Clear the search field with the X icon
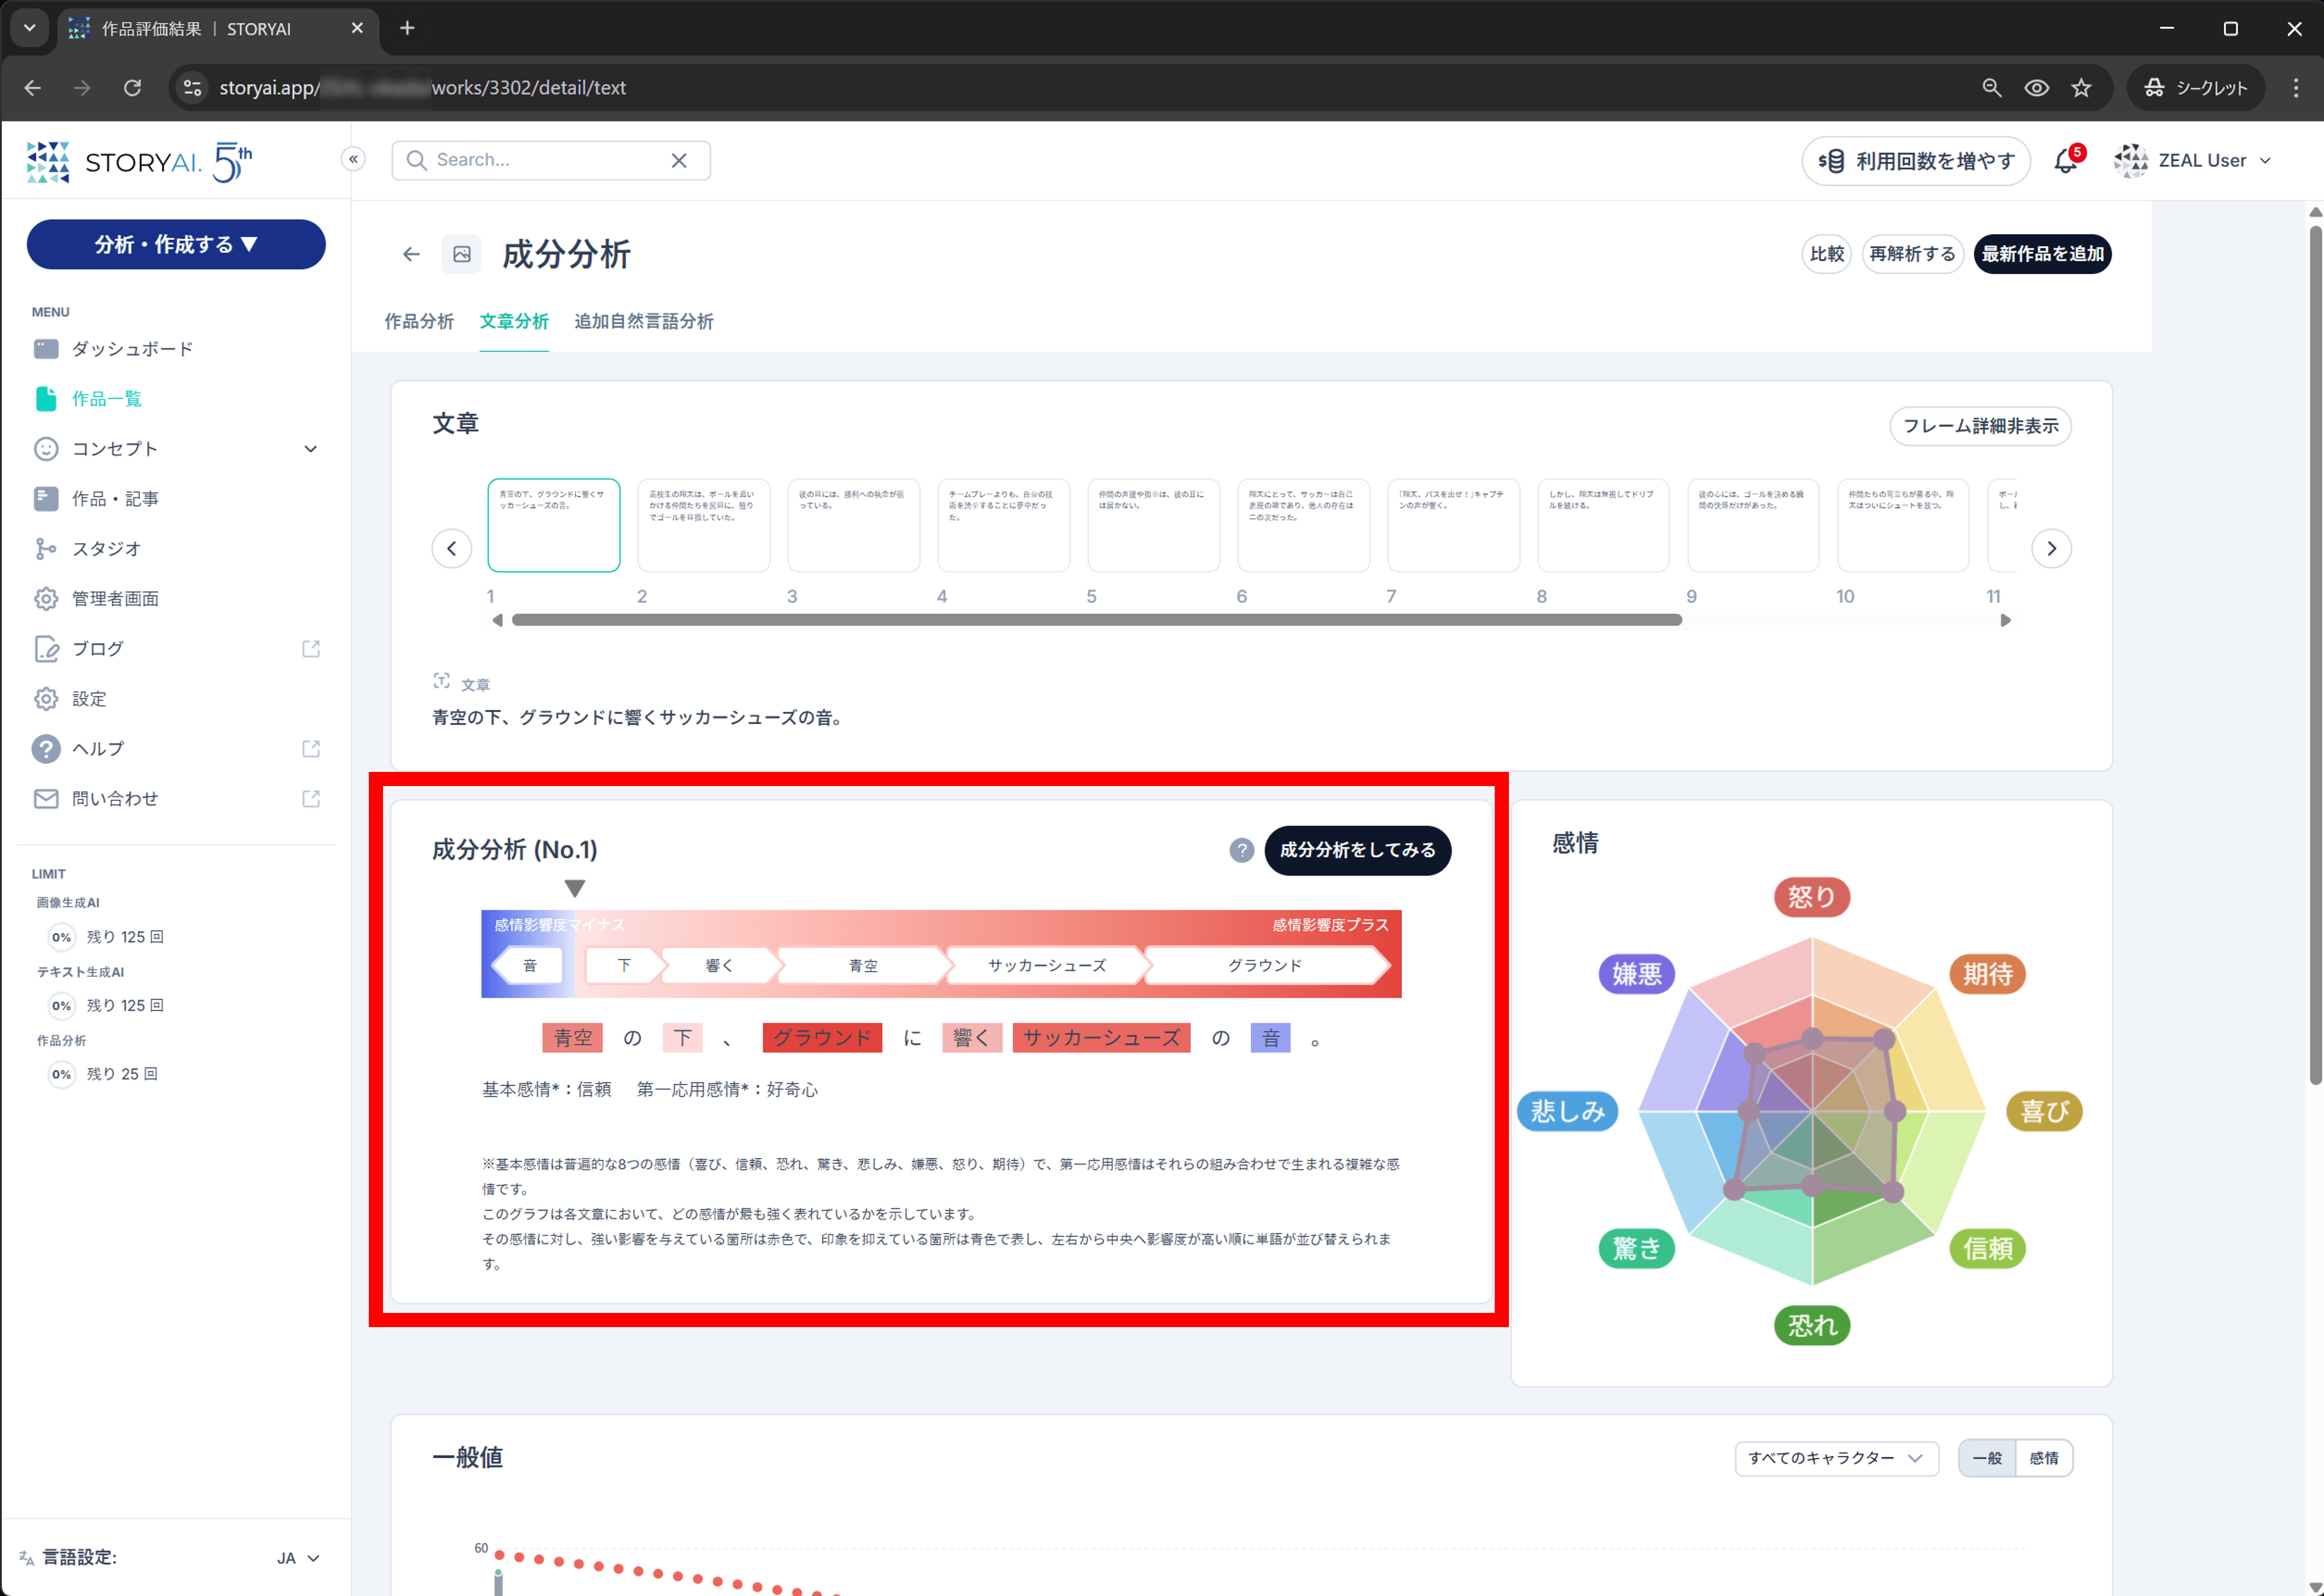The width and height of the screenshot is (2324, 1596). click(679, 160)
